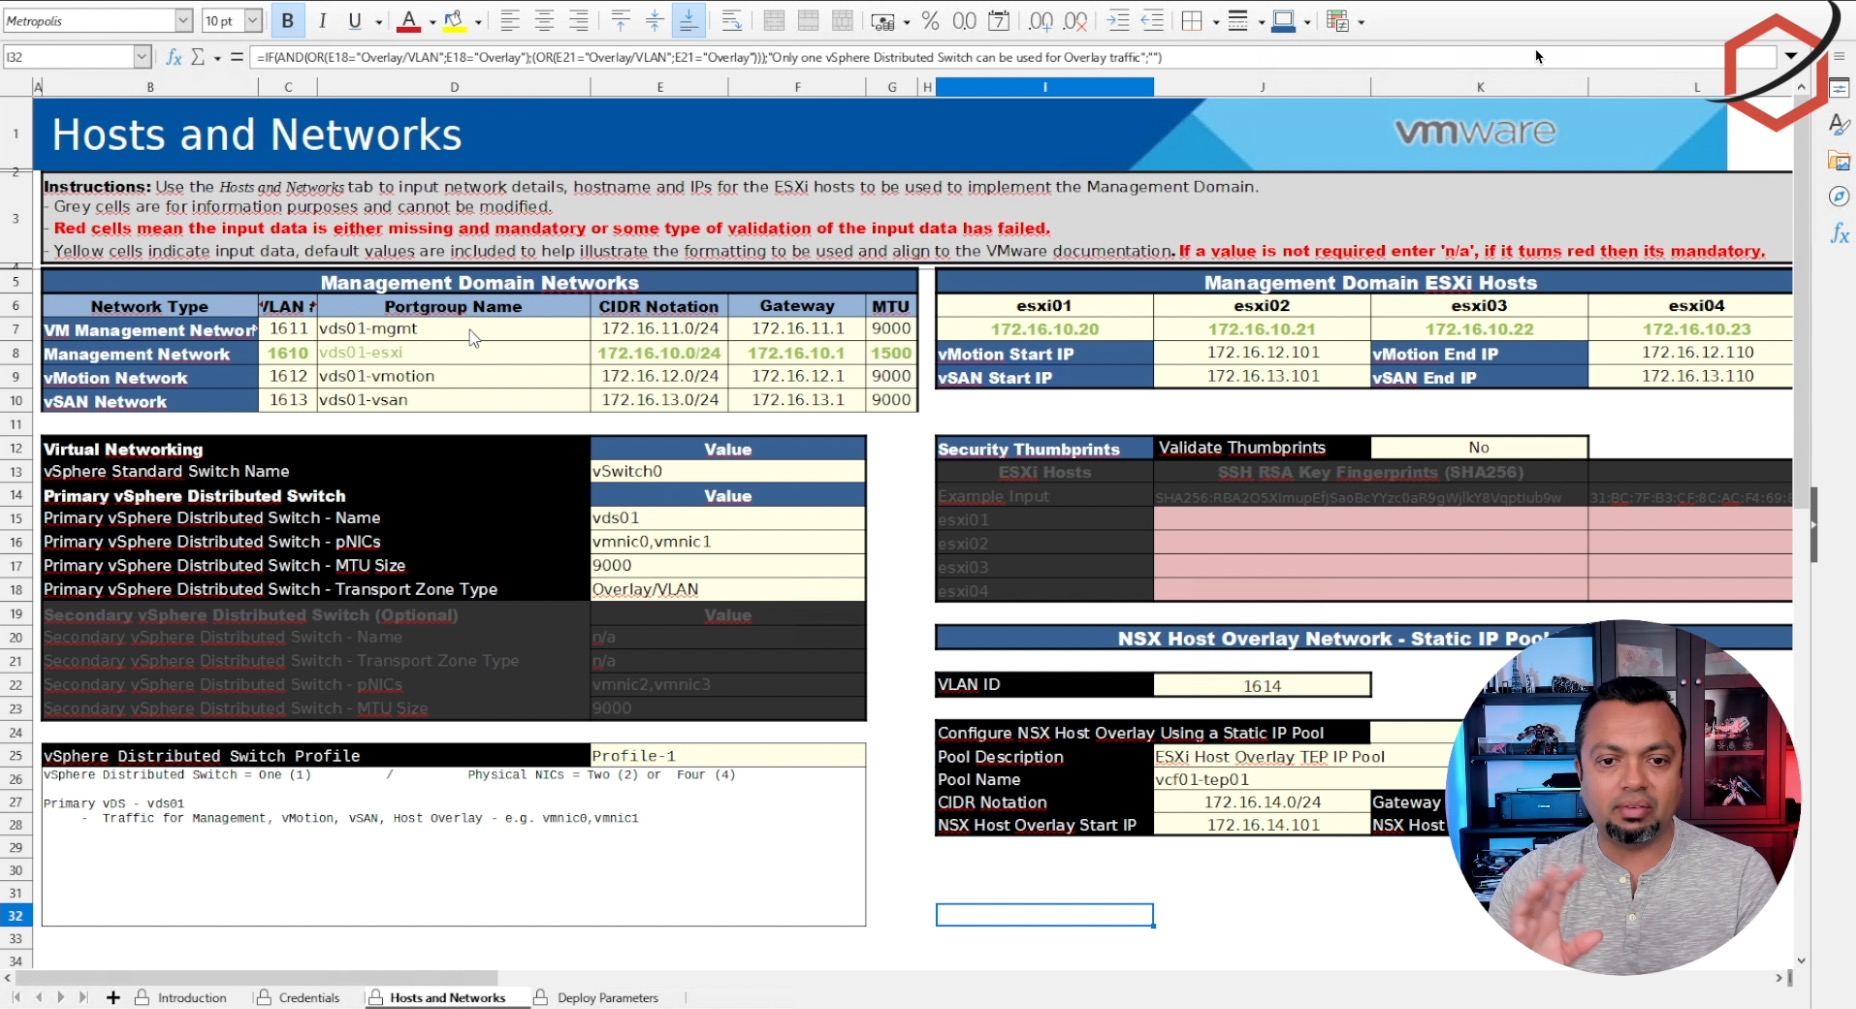1856x1009 pixels.
Task: Toggle Italic formatting
Action: (x=322, y=21)
